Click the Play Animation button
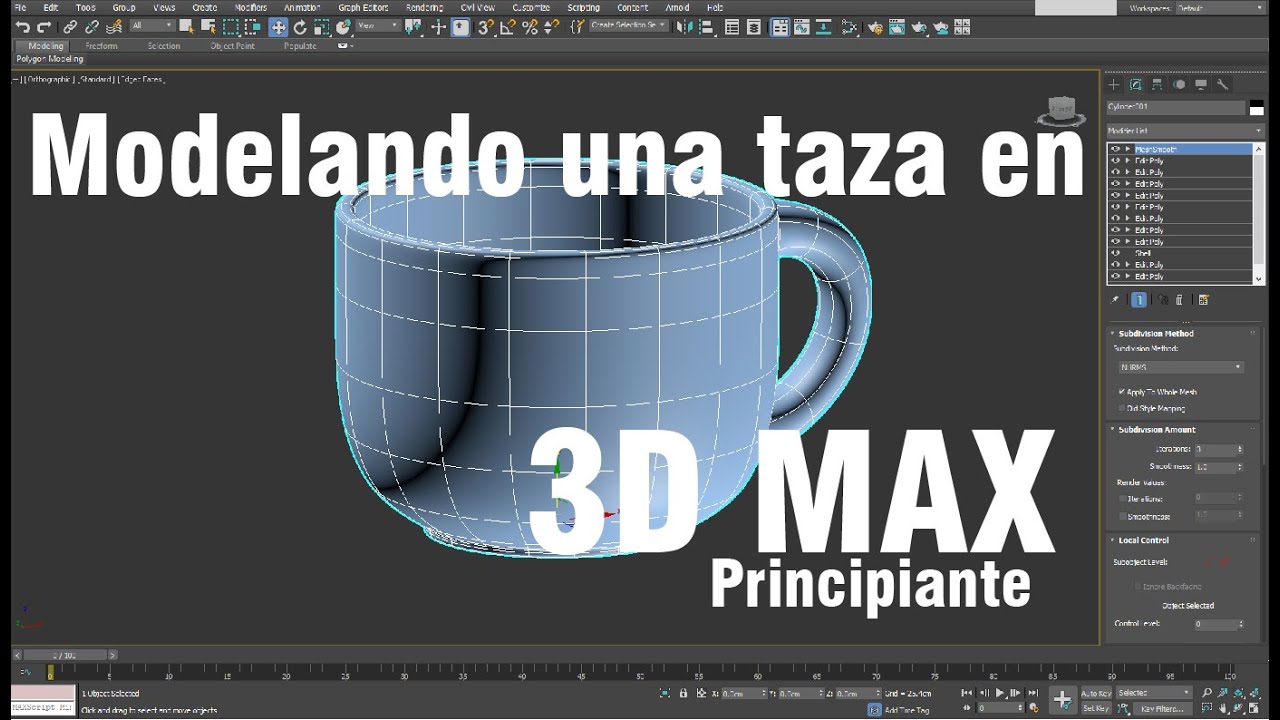 pyautogui.click(x=1000, y=693)
